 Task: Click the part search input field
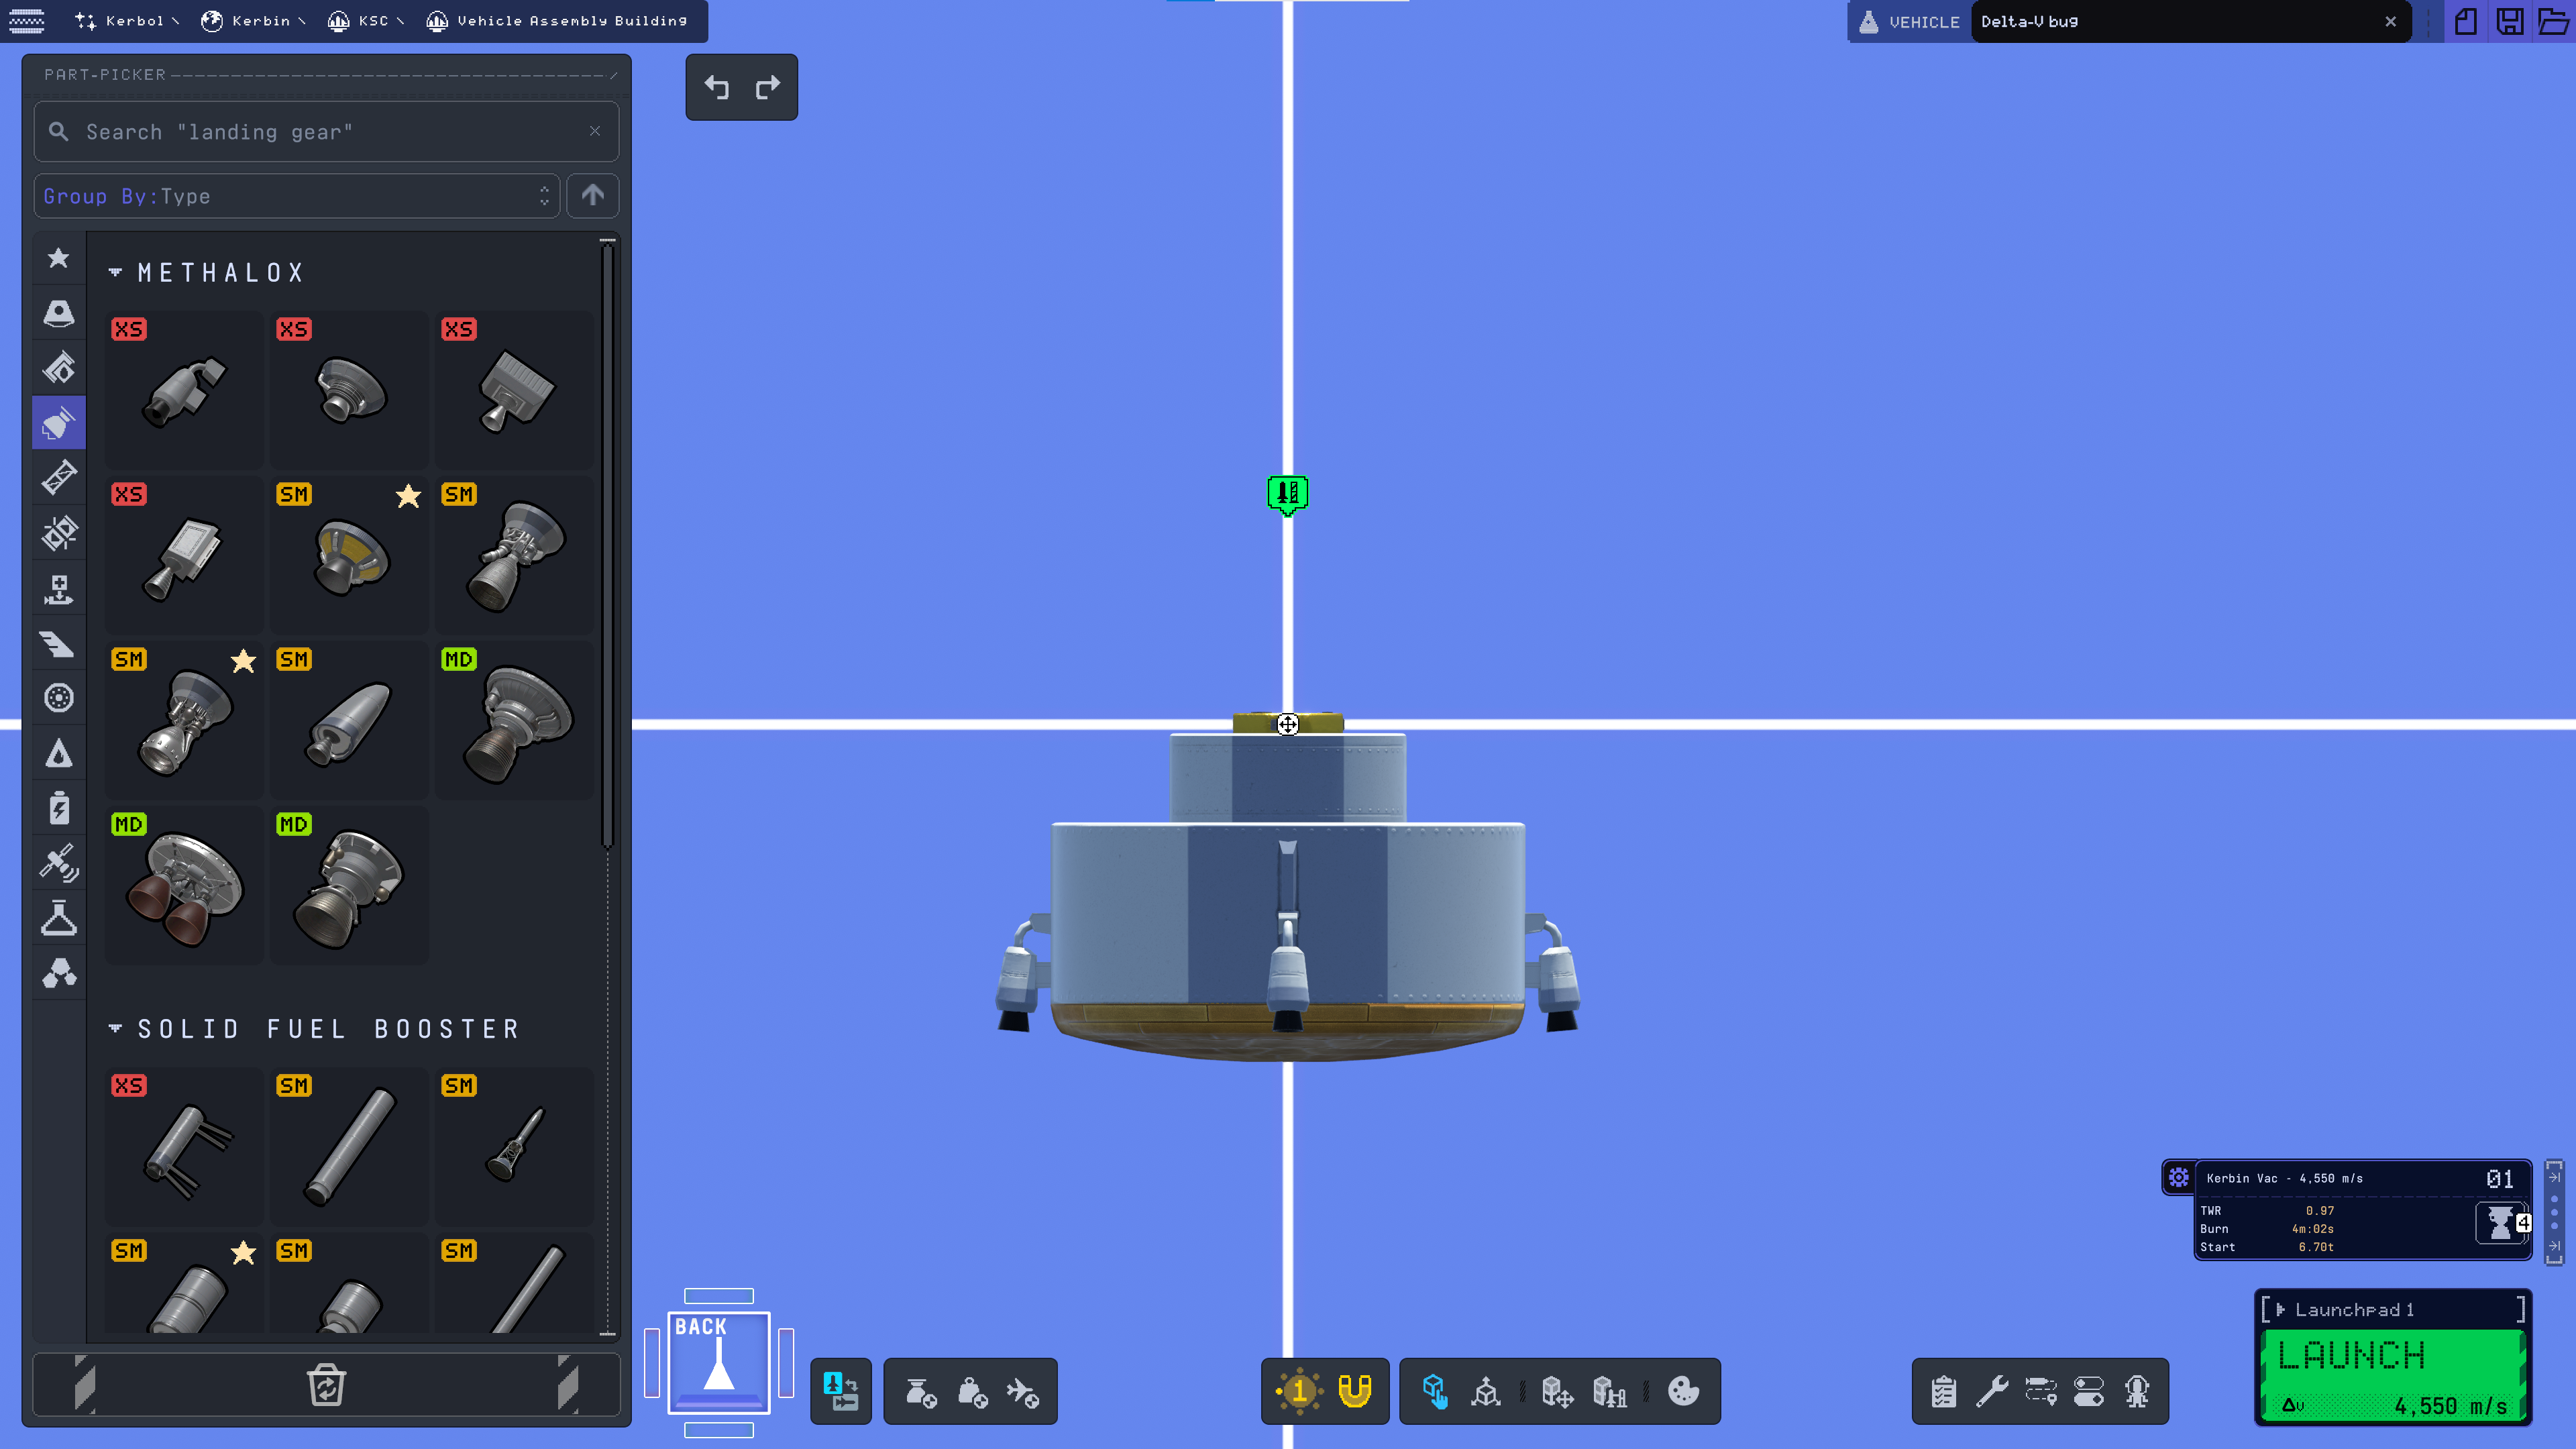[x=326, y=131]
